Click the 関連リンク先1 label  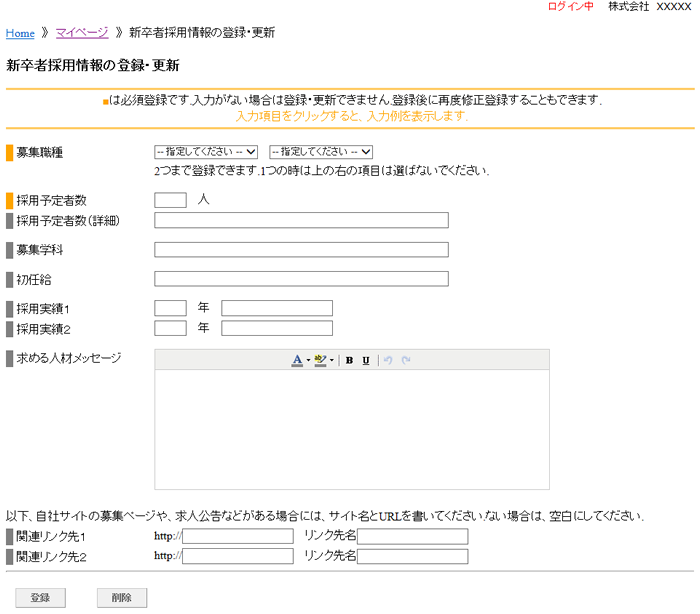51,537
